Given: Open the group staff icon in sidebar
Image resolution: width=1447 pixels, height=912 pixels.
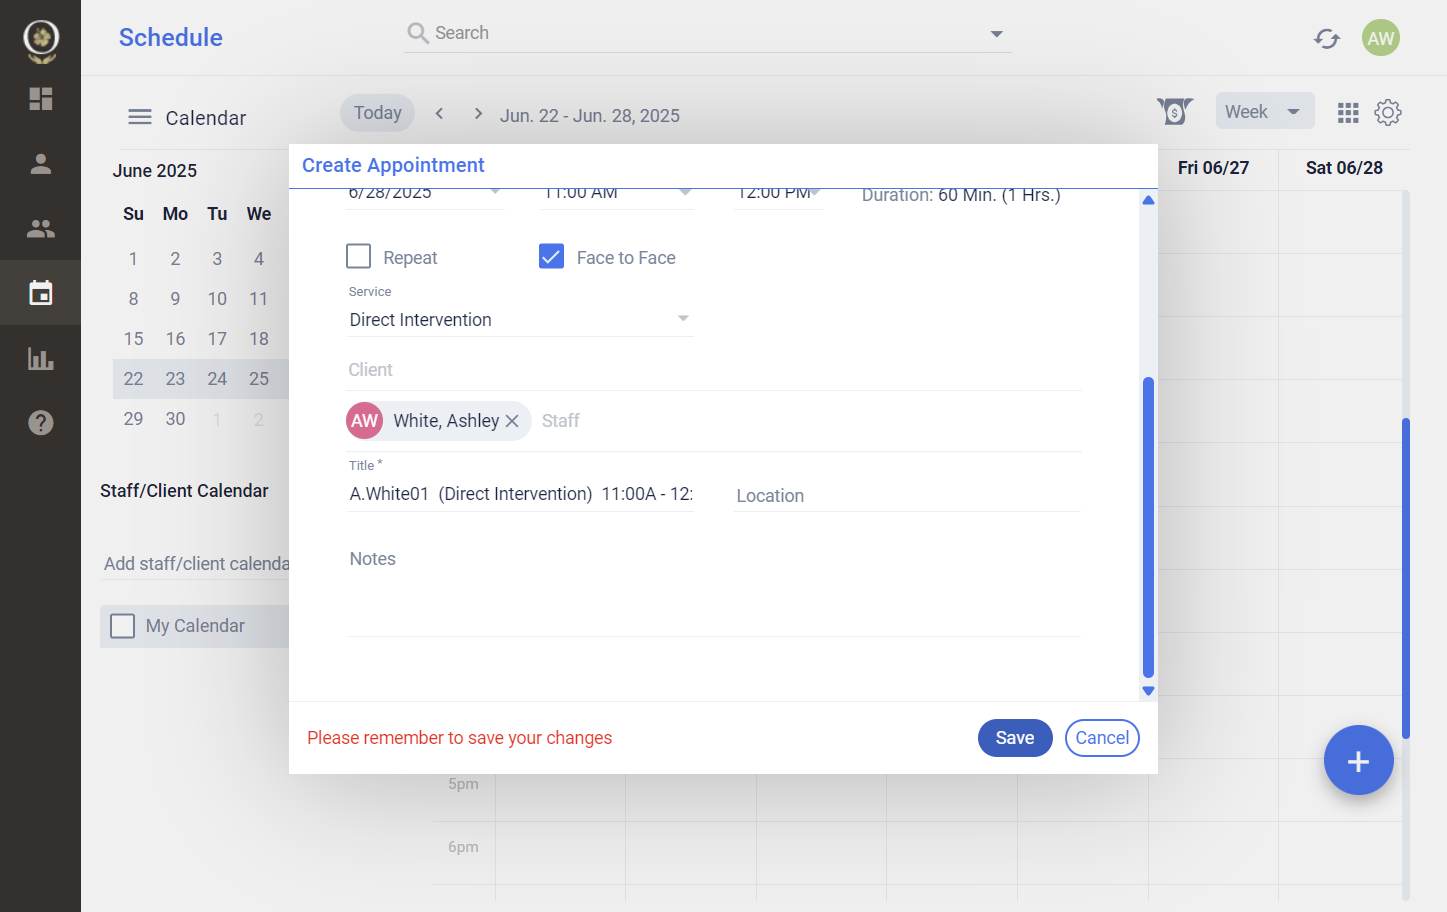Looking at the screenshot, I should (x=41, y=229).
